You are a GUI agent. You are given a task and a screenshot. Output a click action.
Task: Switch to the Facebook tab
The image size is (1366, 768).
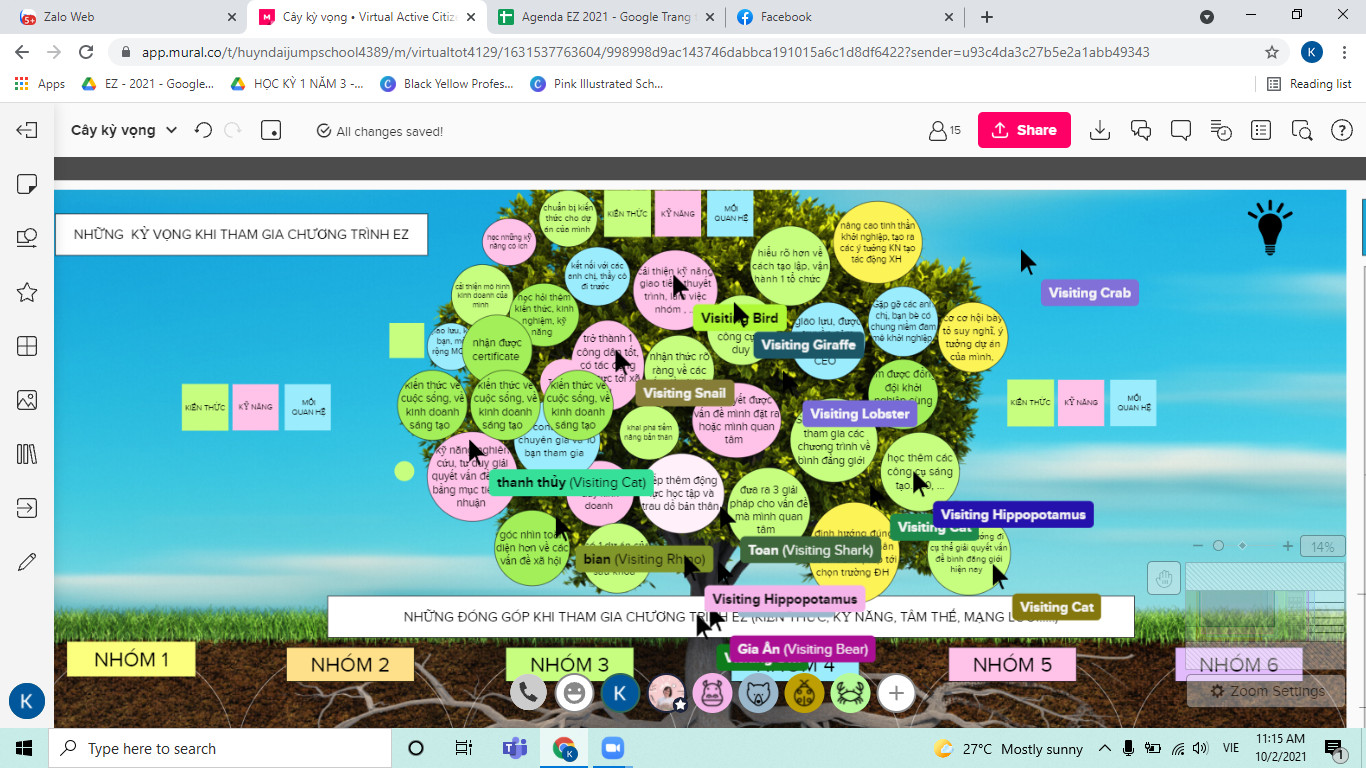[845, 17]
